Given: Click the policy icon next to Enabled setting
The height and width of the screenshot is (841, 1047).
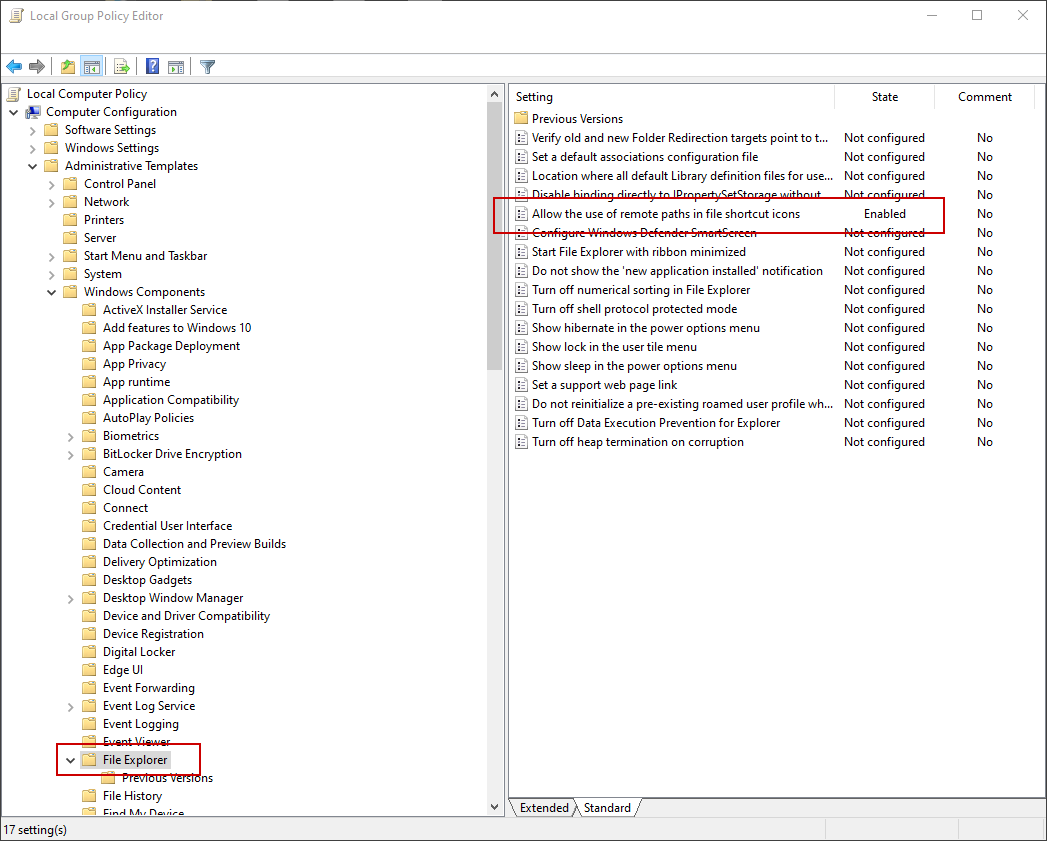Looking at the screenshot, I should (x=521, y=214).
